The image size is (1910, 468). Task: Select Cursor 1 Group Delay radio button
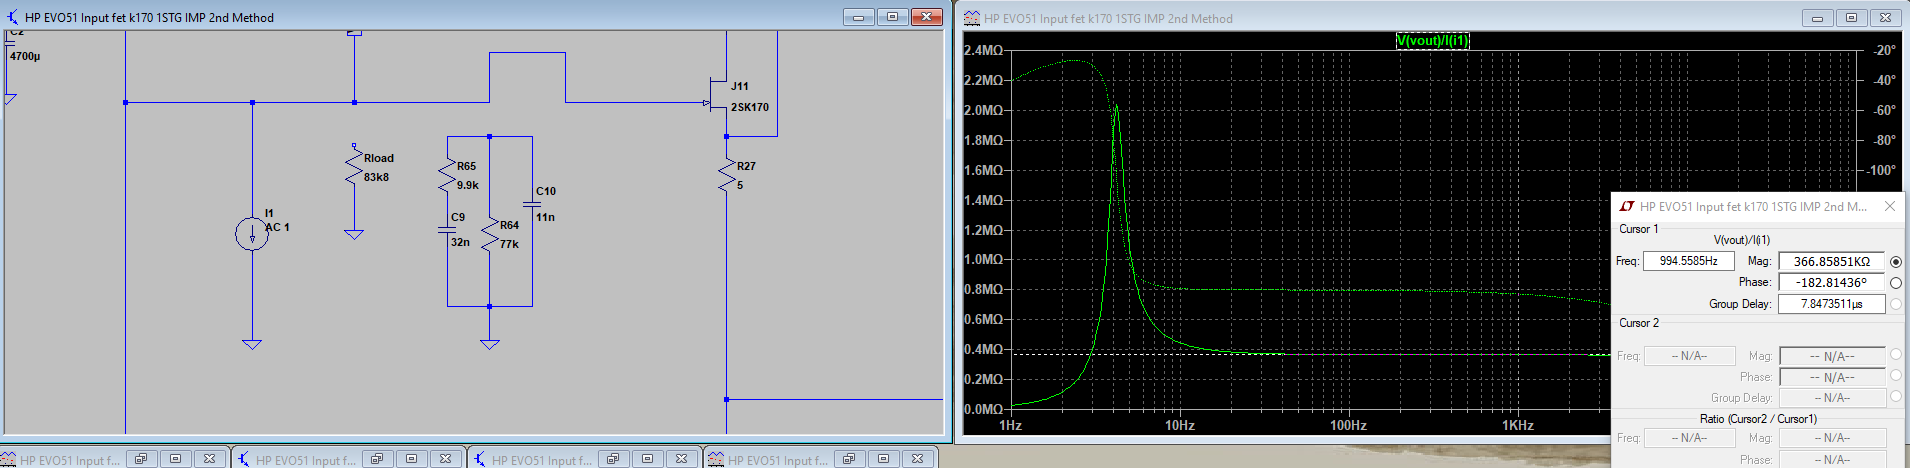point(1896,304)
